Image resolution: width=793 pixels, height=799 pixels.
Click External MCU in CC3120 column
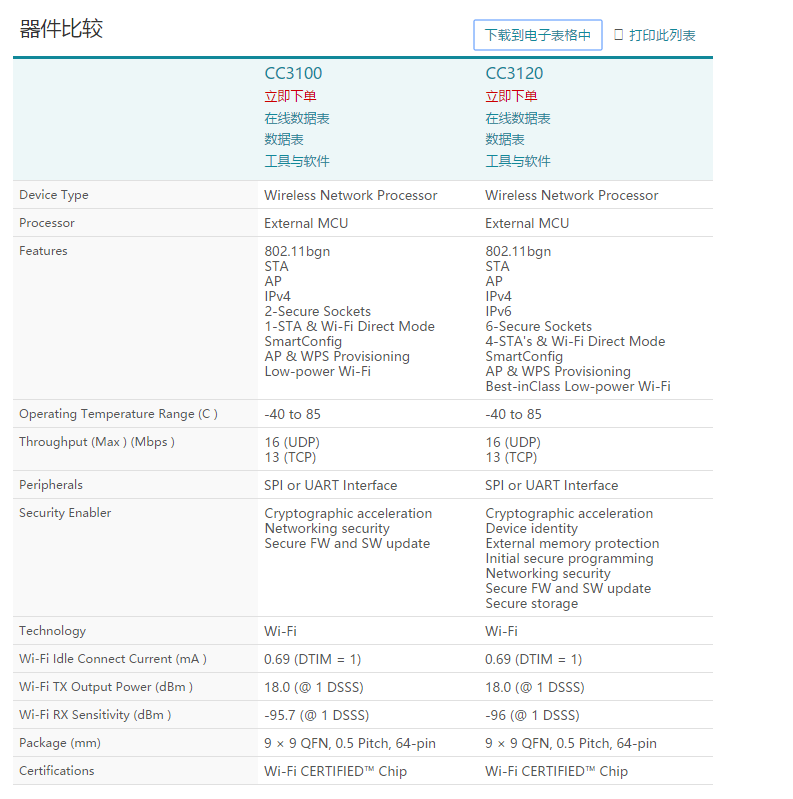click(527, 223)
